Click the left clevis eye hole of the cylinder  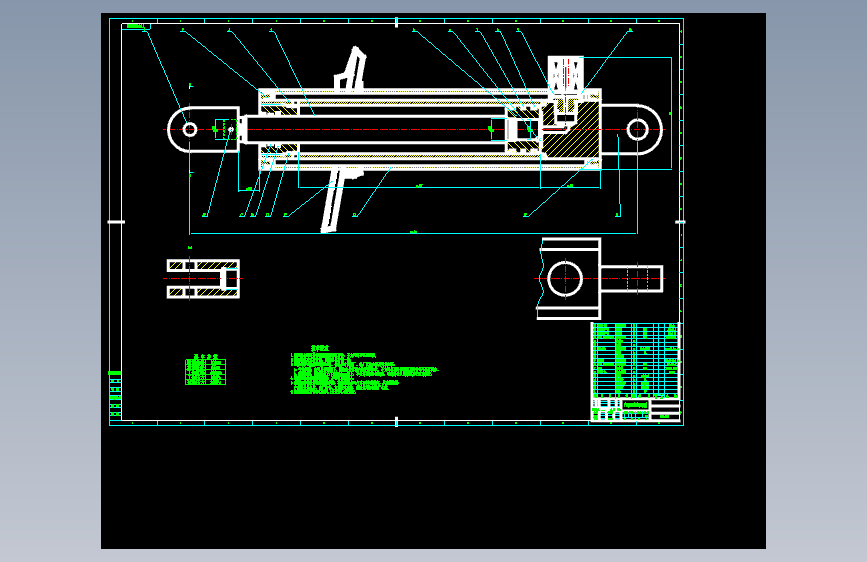[x=190, y=129]
